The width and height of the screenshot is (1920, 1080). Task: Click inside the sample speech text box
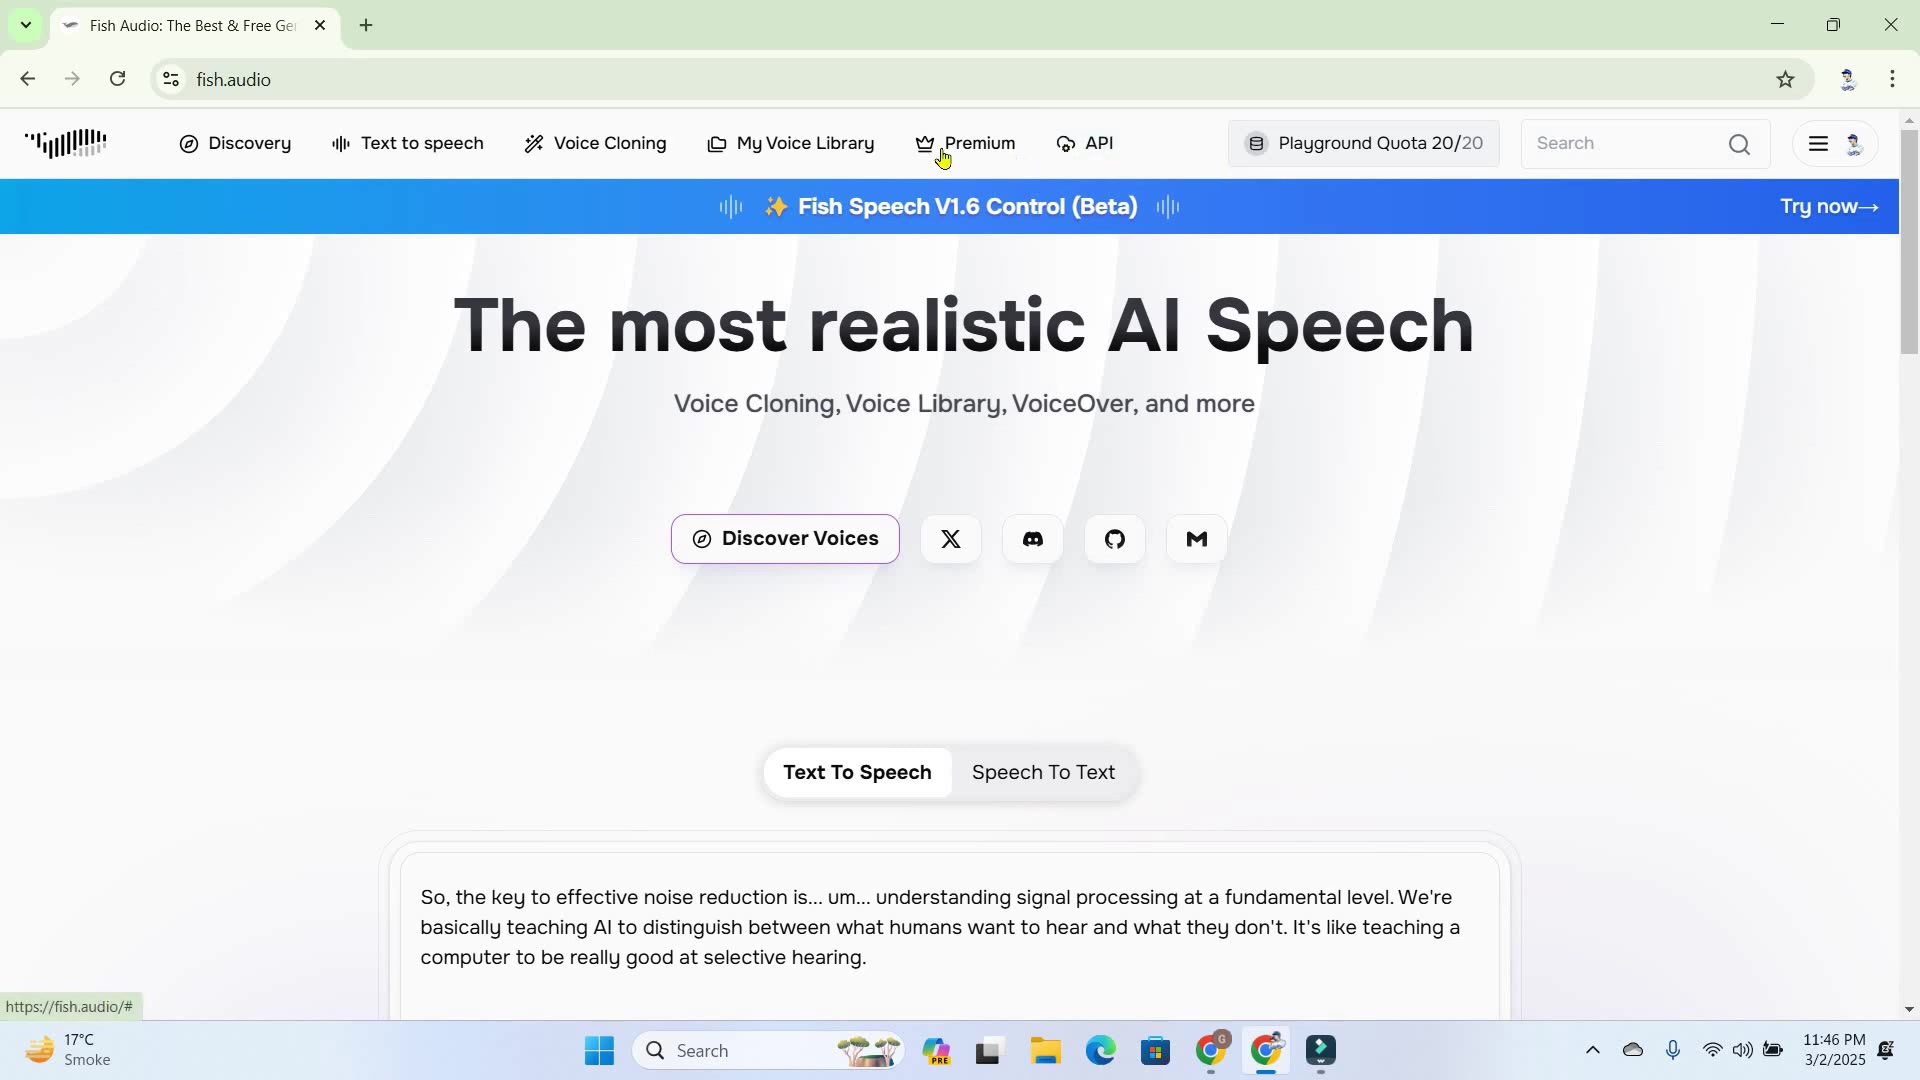(949, 935)
